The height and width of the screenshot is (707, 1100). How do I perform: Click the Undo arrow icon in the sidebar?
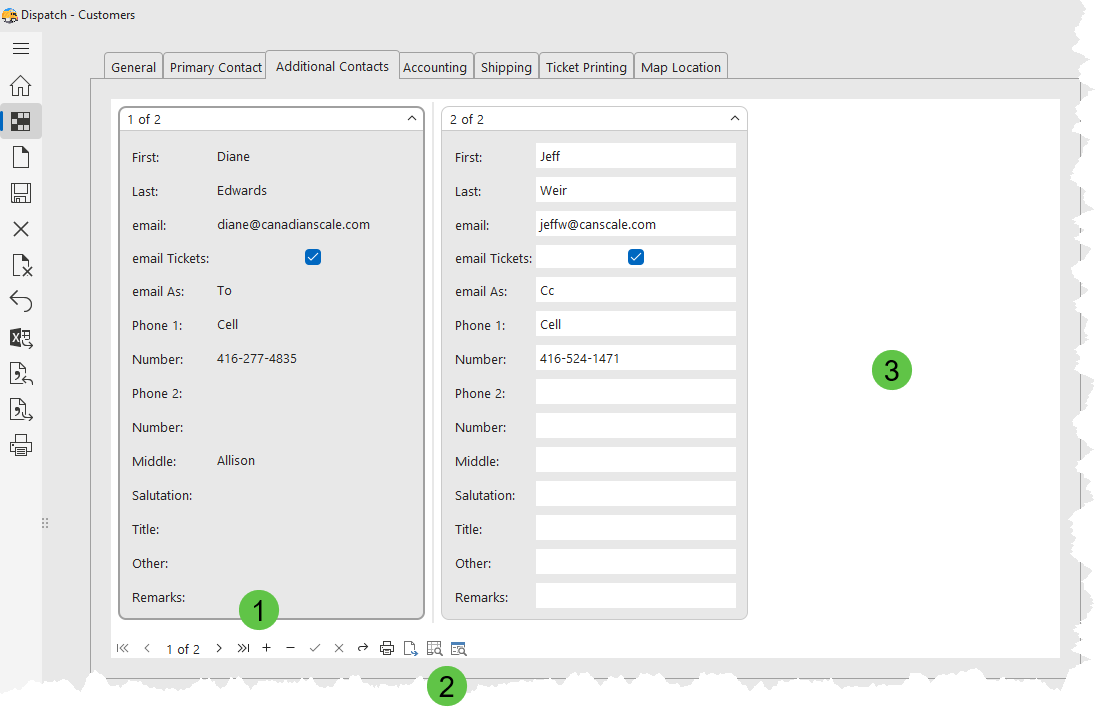pyautogui.click(x=21, y=301)
